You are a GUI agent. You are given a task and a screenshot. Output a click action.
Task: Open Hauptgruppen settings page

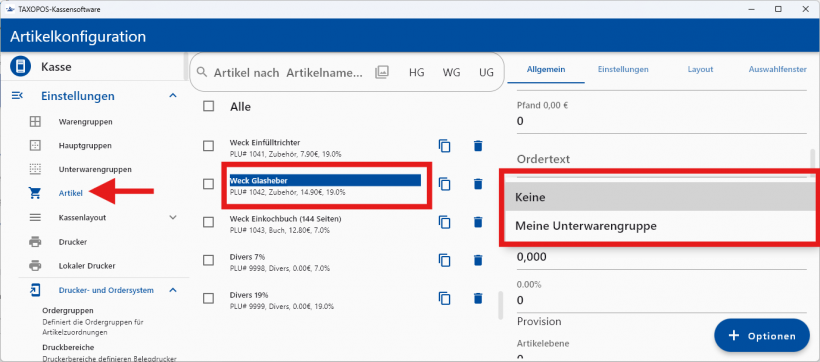85,145
